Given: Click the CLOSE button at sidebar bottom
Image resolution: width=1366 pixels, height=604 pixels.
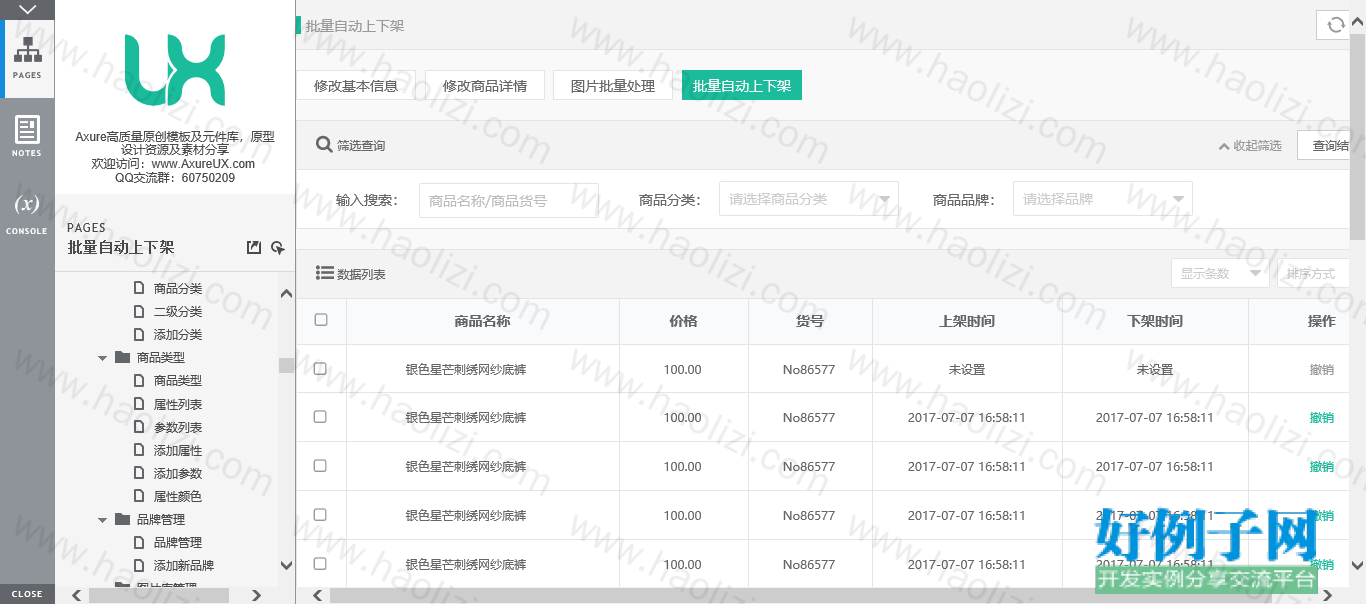Looking at the screenshot, I should click(x=27, y=594).
